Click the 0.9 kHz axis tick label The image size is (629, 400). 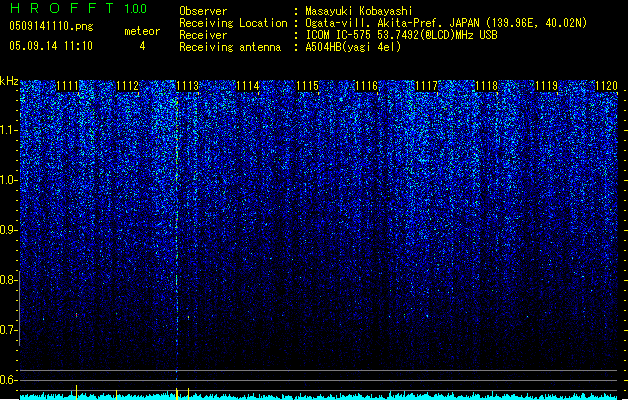pos(8,230)
